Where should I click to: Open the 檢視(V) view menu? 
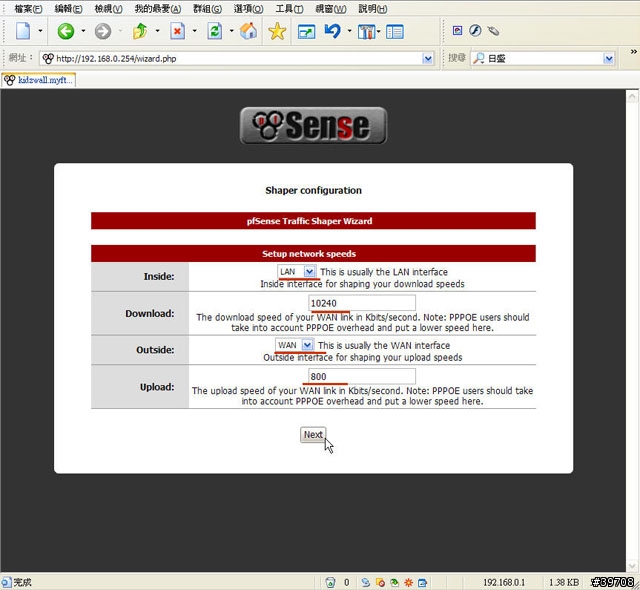(109, 9)
